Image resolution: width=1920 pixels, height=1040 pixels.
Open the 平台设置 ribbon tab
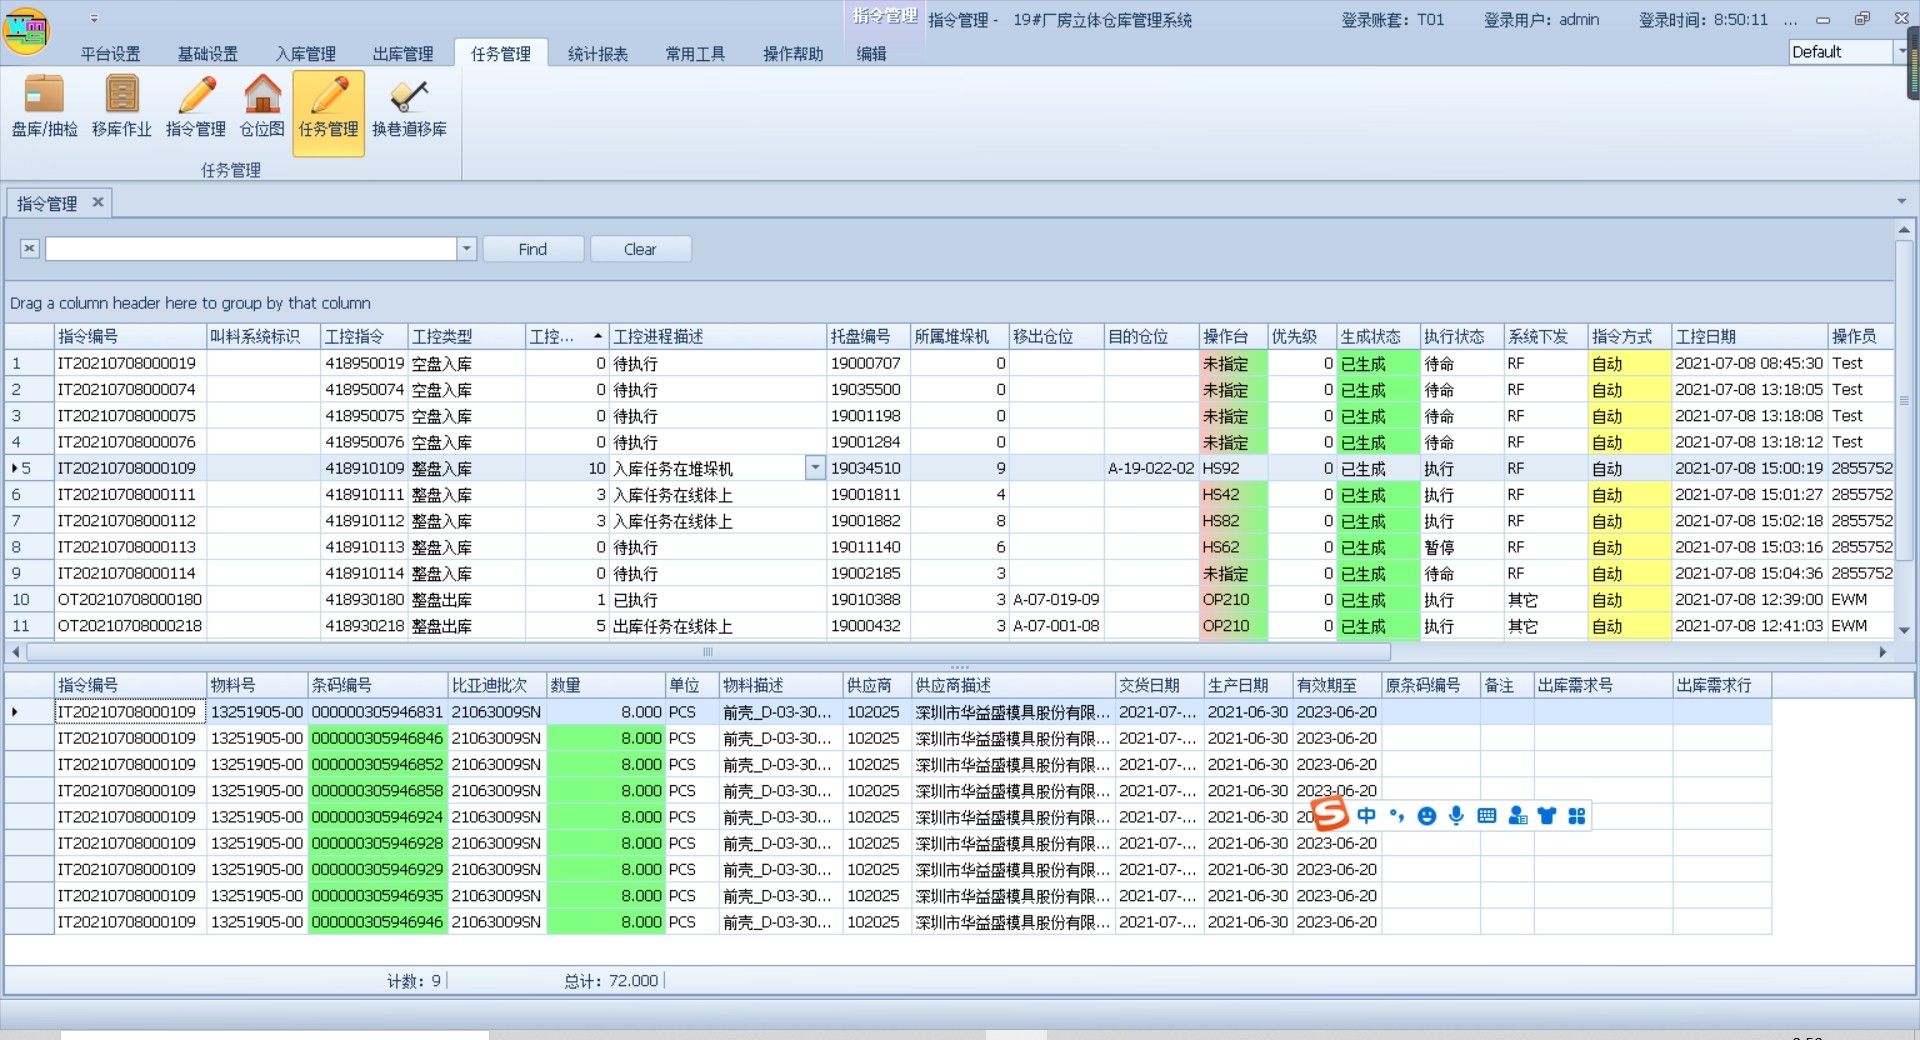pyautogui.click(x=110, y=54)
